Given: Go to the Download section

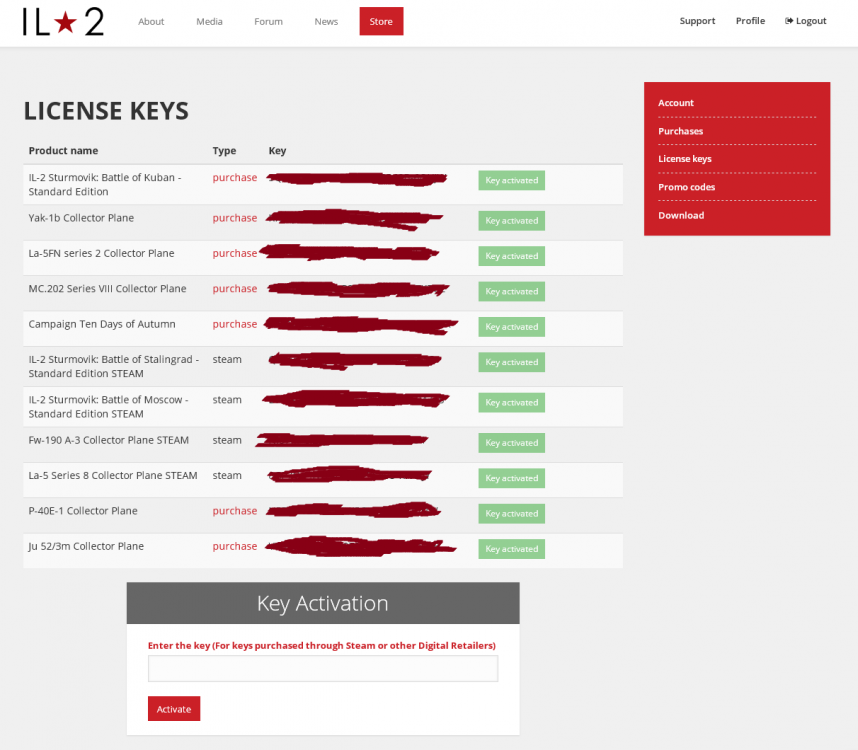Looking at the screenshot, I should pyautogui.click(x=681, y=215).
